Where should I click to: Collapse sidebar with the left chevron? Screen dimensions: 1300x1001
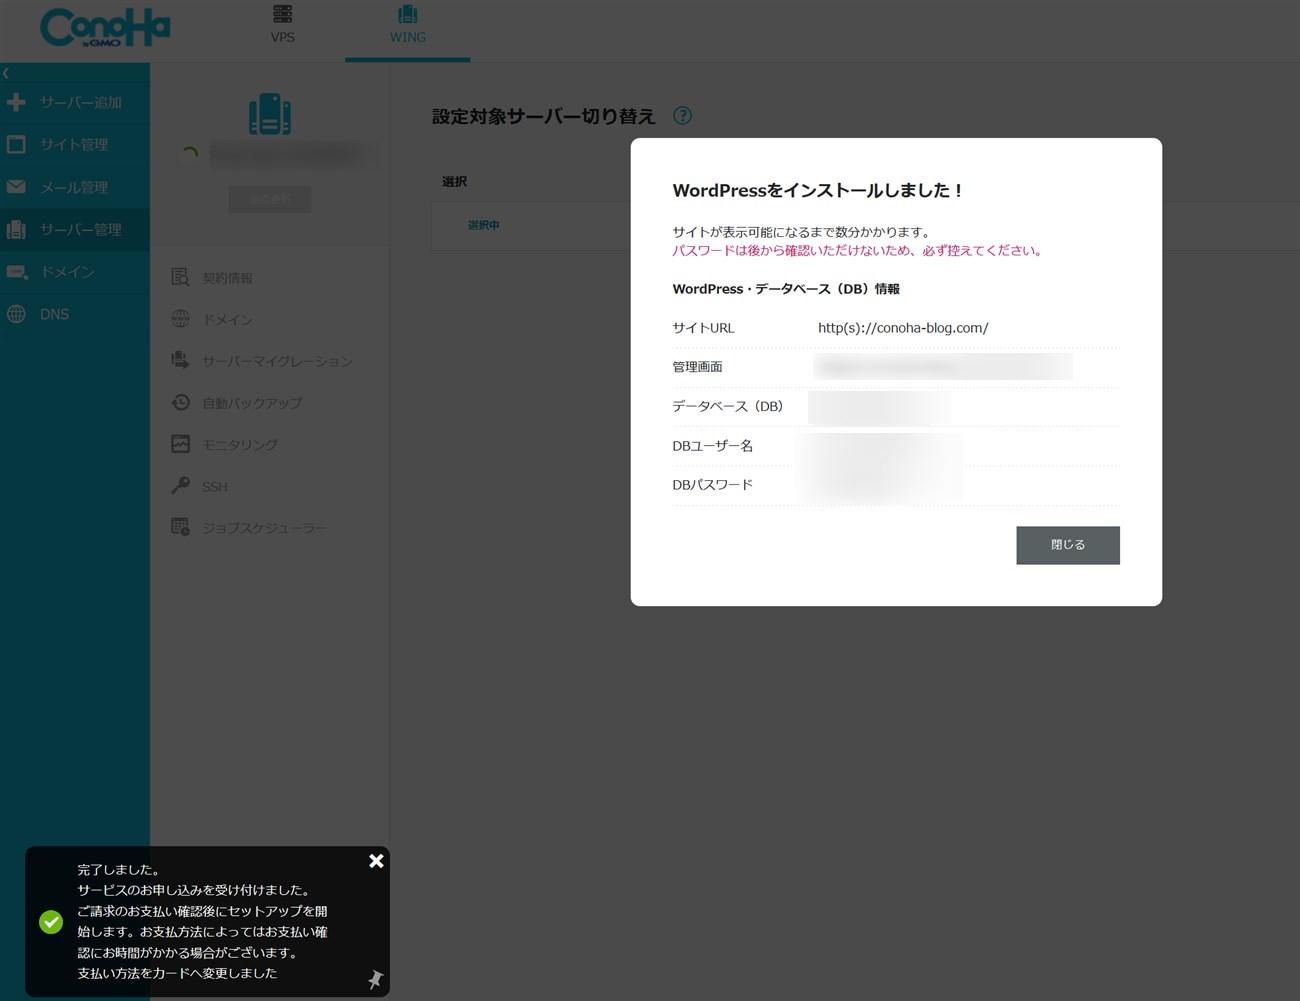pyautogui.click(x=6, y=73)
